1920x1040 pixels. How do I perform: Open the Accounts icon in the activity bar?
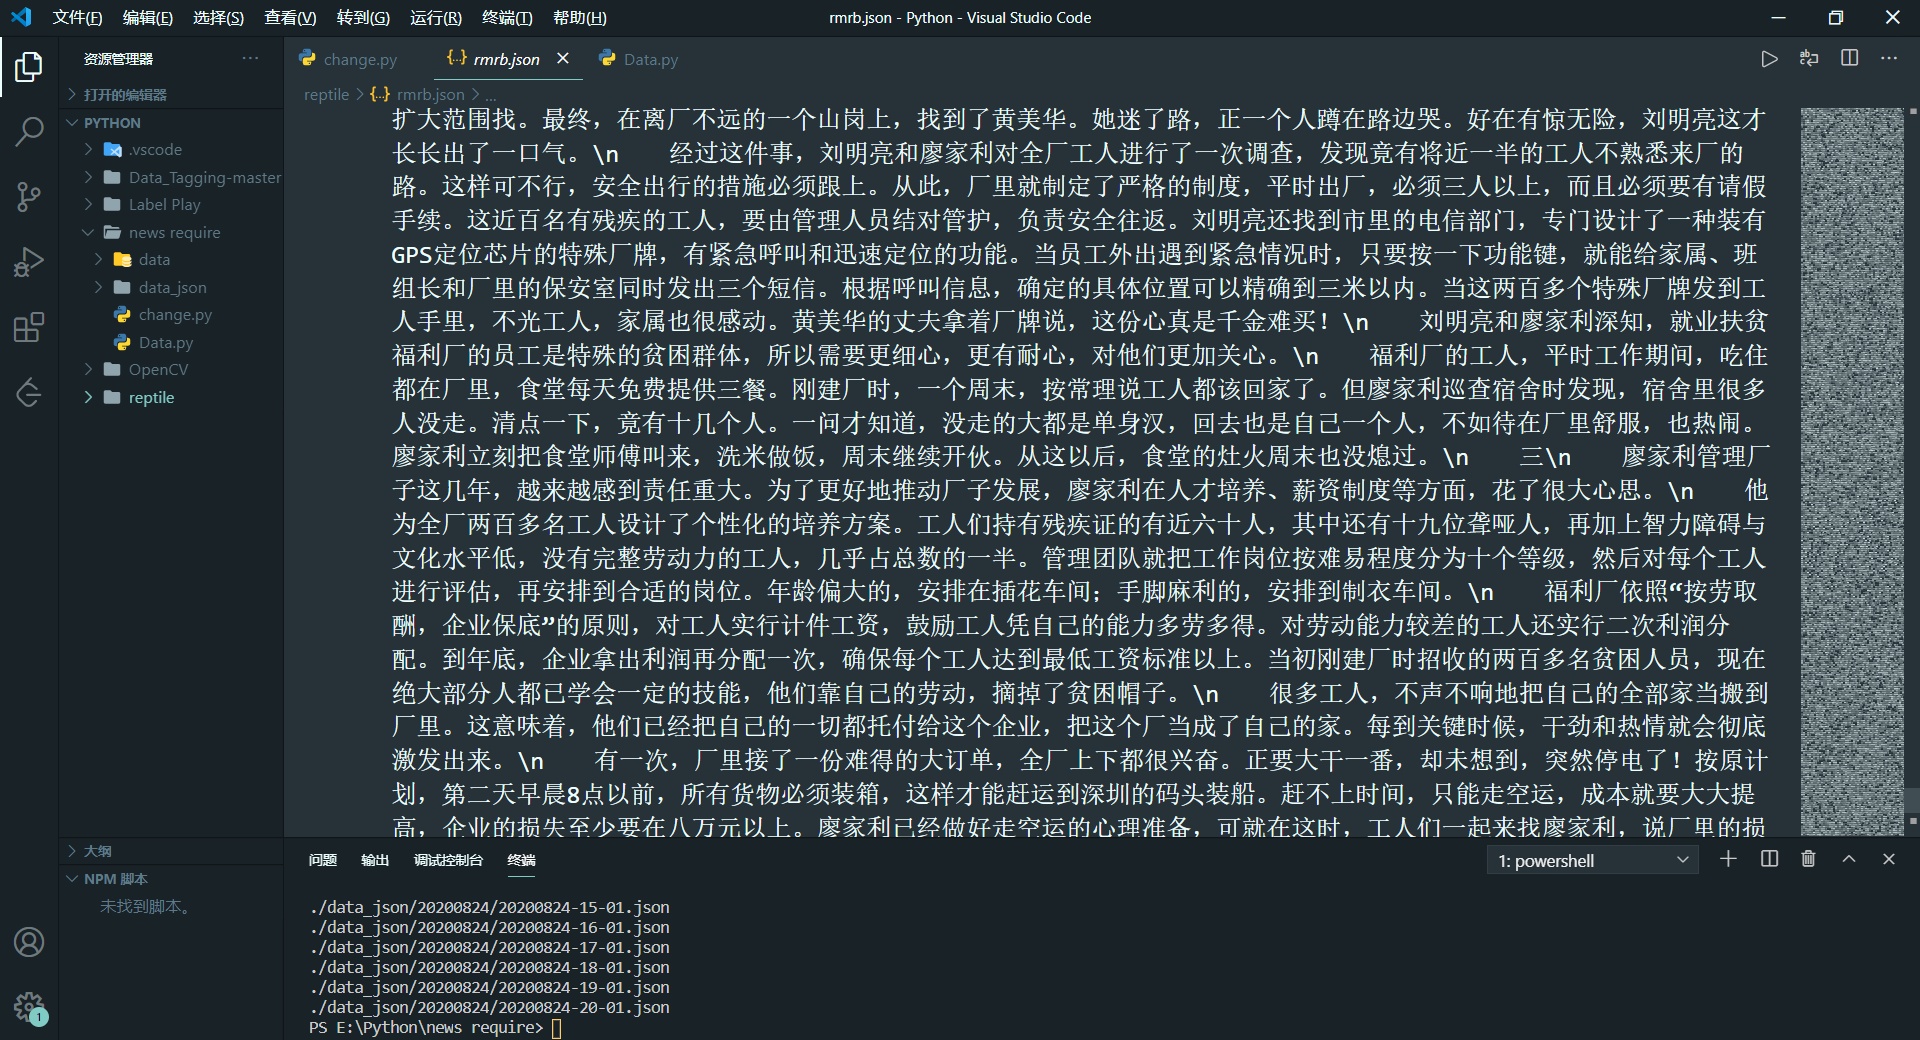(x=29, y=943)
